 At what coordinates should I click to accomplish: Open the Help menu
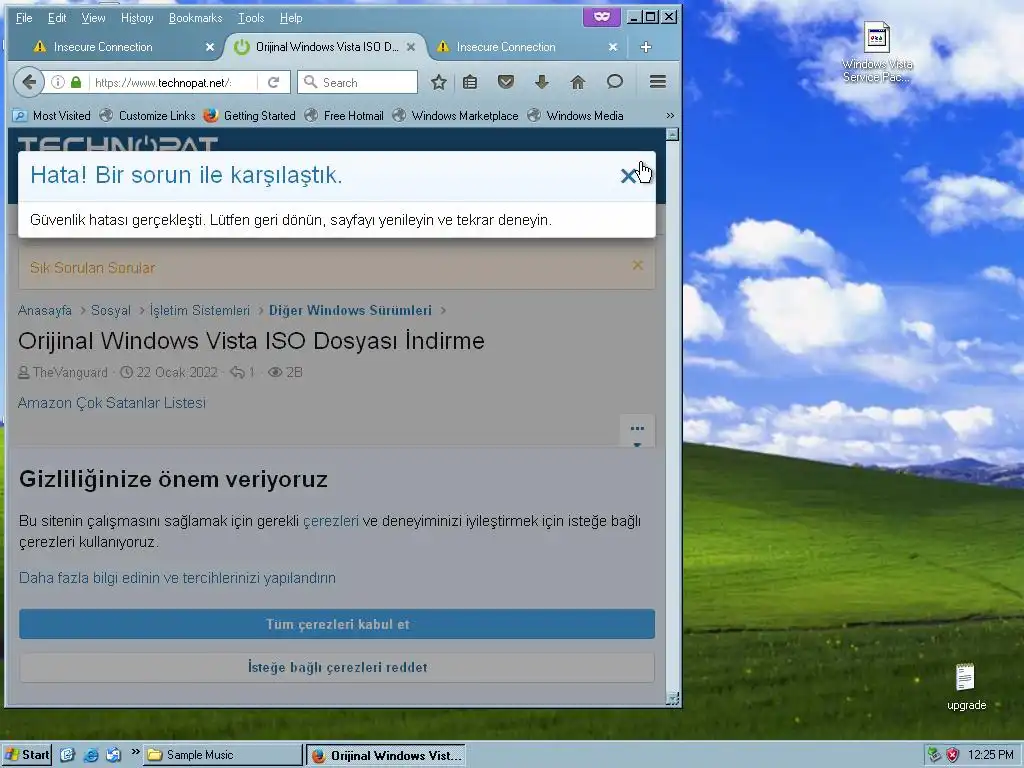(x=291, y=18)
